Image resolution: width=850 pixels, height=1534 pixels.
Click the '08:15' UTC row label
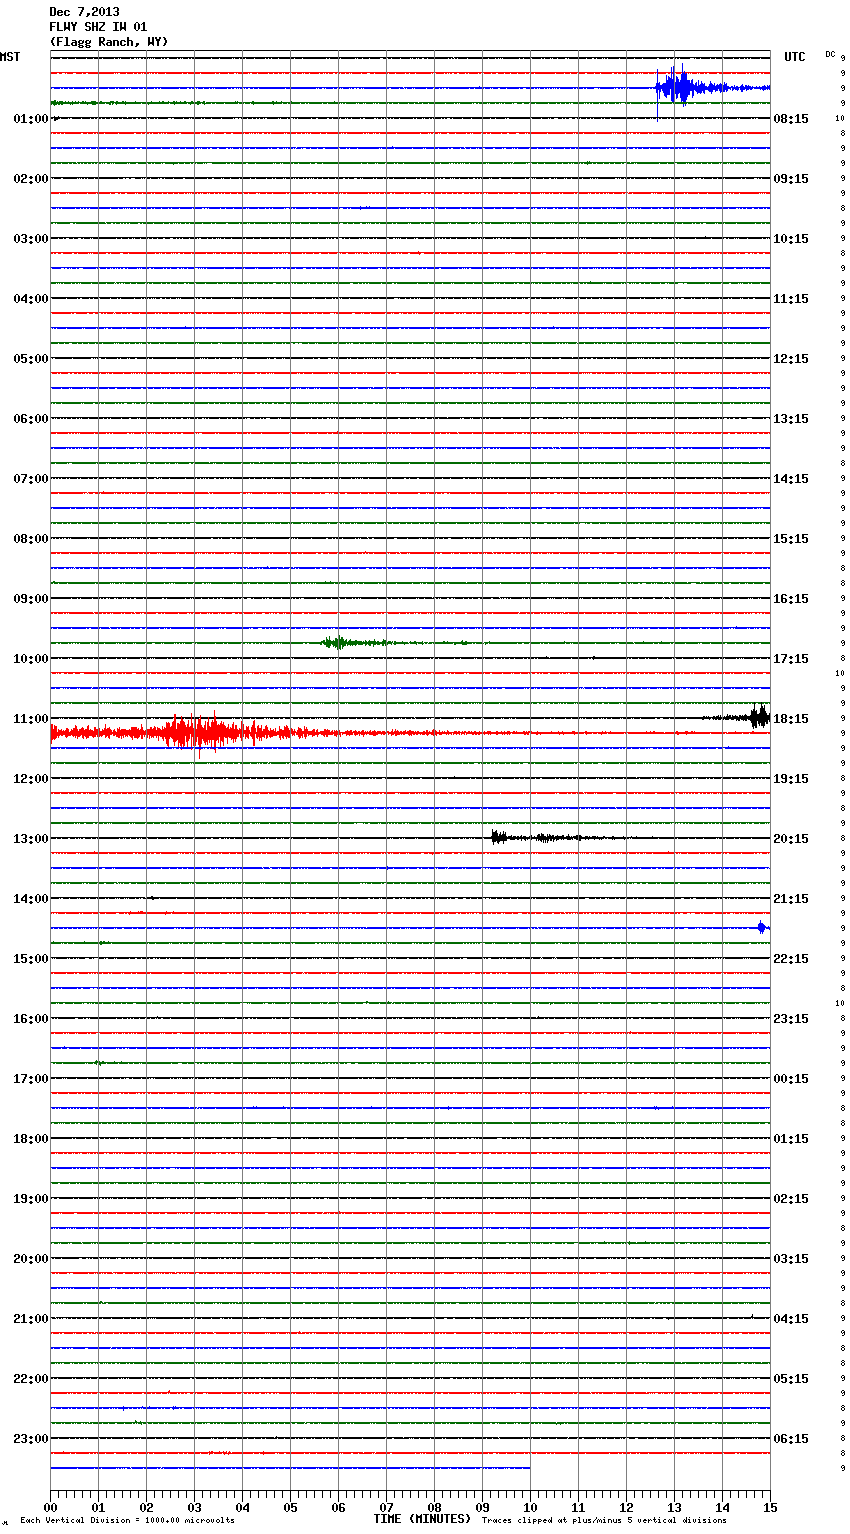[x=791, y=119]
